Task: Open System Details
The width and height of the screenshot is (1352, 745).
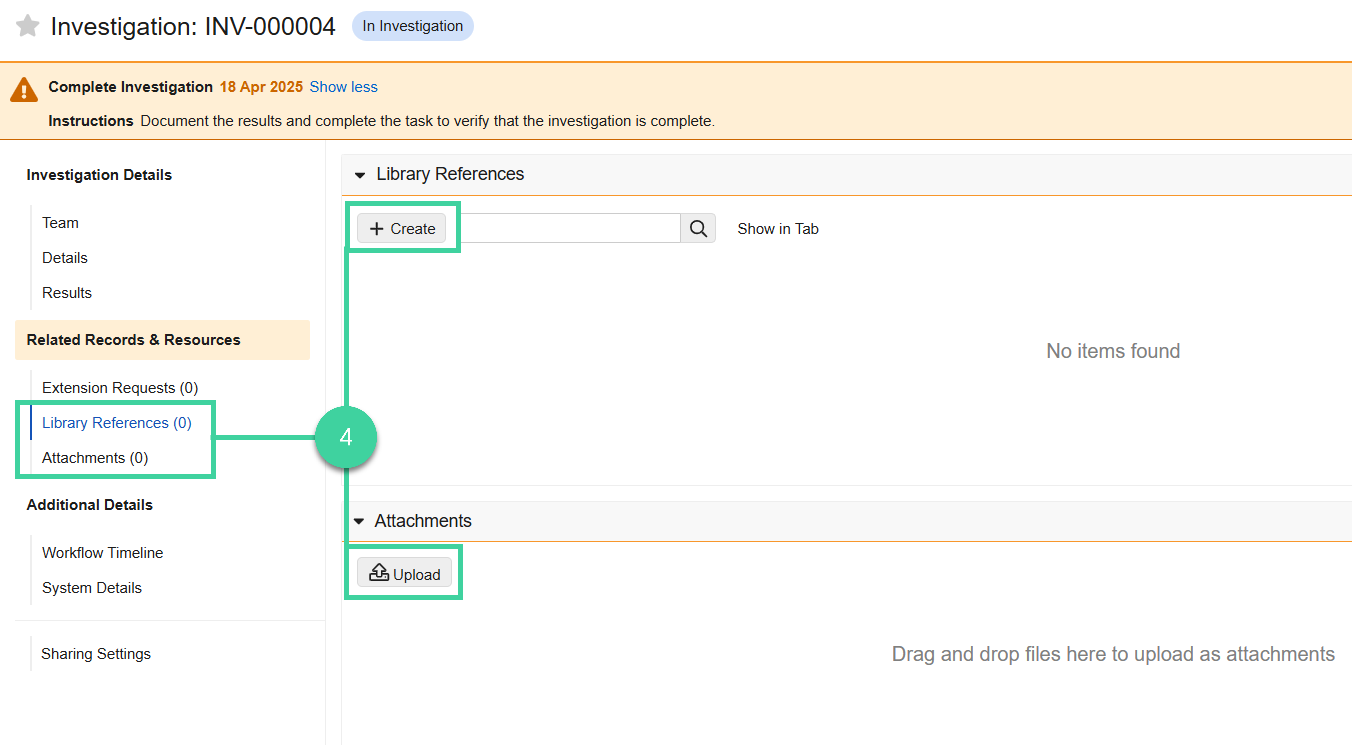Action: pyautogui.click(x=92, y=588)
